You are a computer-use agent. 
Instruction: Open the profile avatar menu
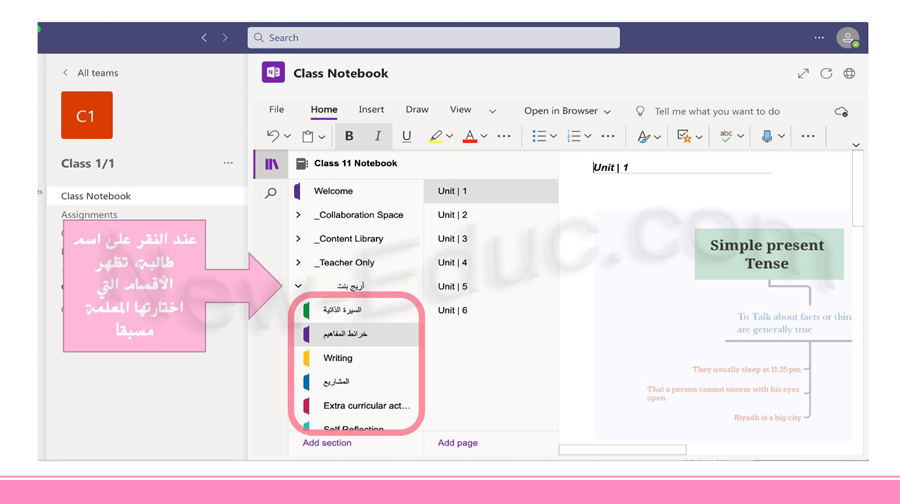[847, 38]
